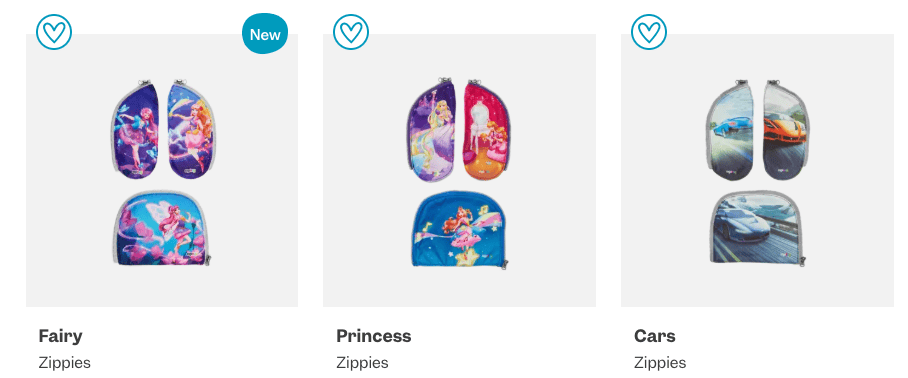View the Fairy left purple zippie patch
The image size is (908, 378).
(x=135, y=131)
